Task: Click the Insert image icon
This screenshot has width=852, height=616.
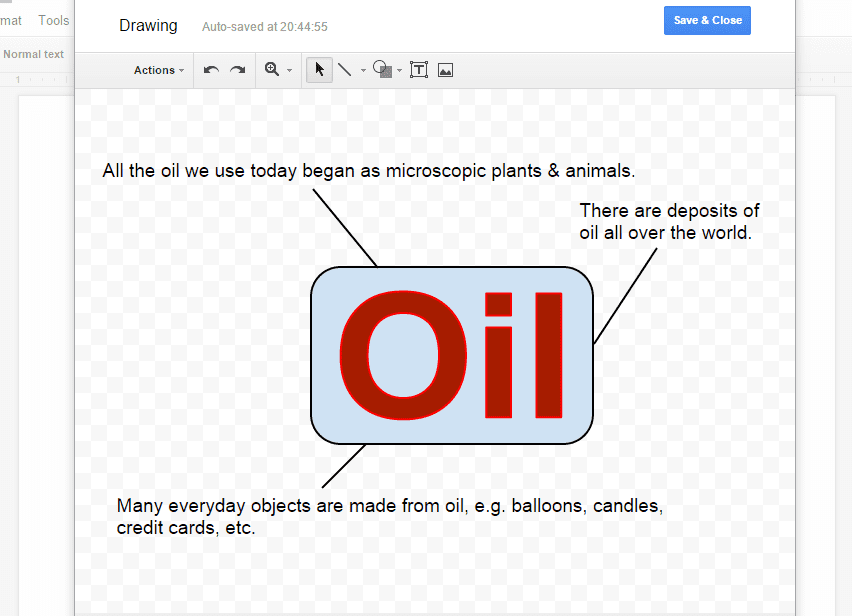Action: (444, 70)
